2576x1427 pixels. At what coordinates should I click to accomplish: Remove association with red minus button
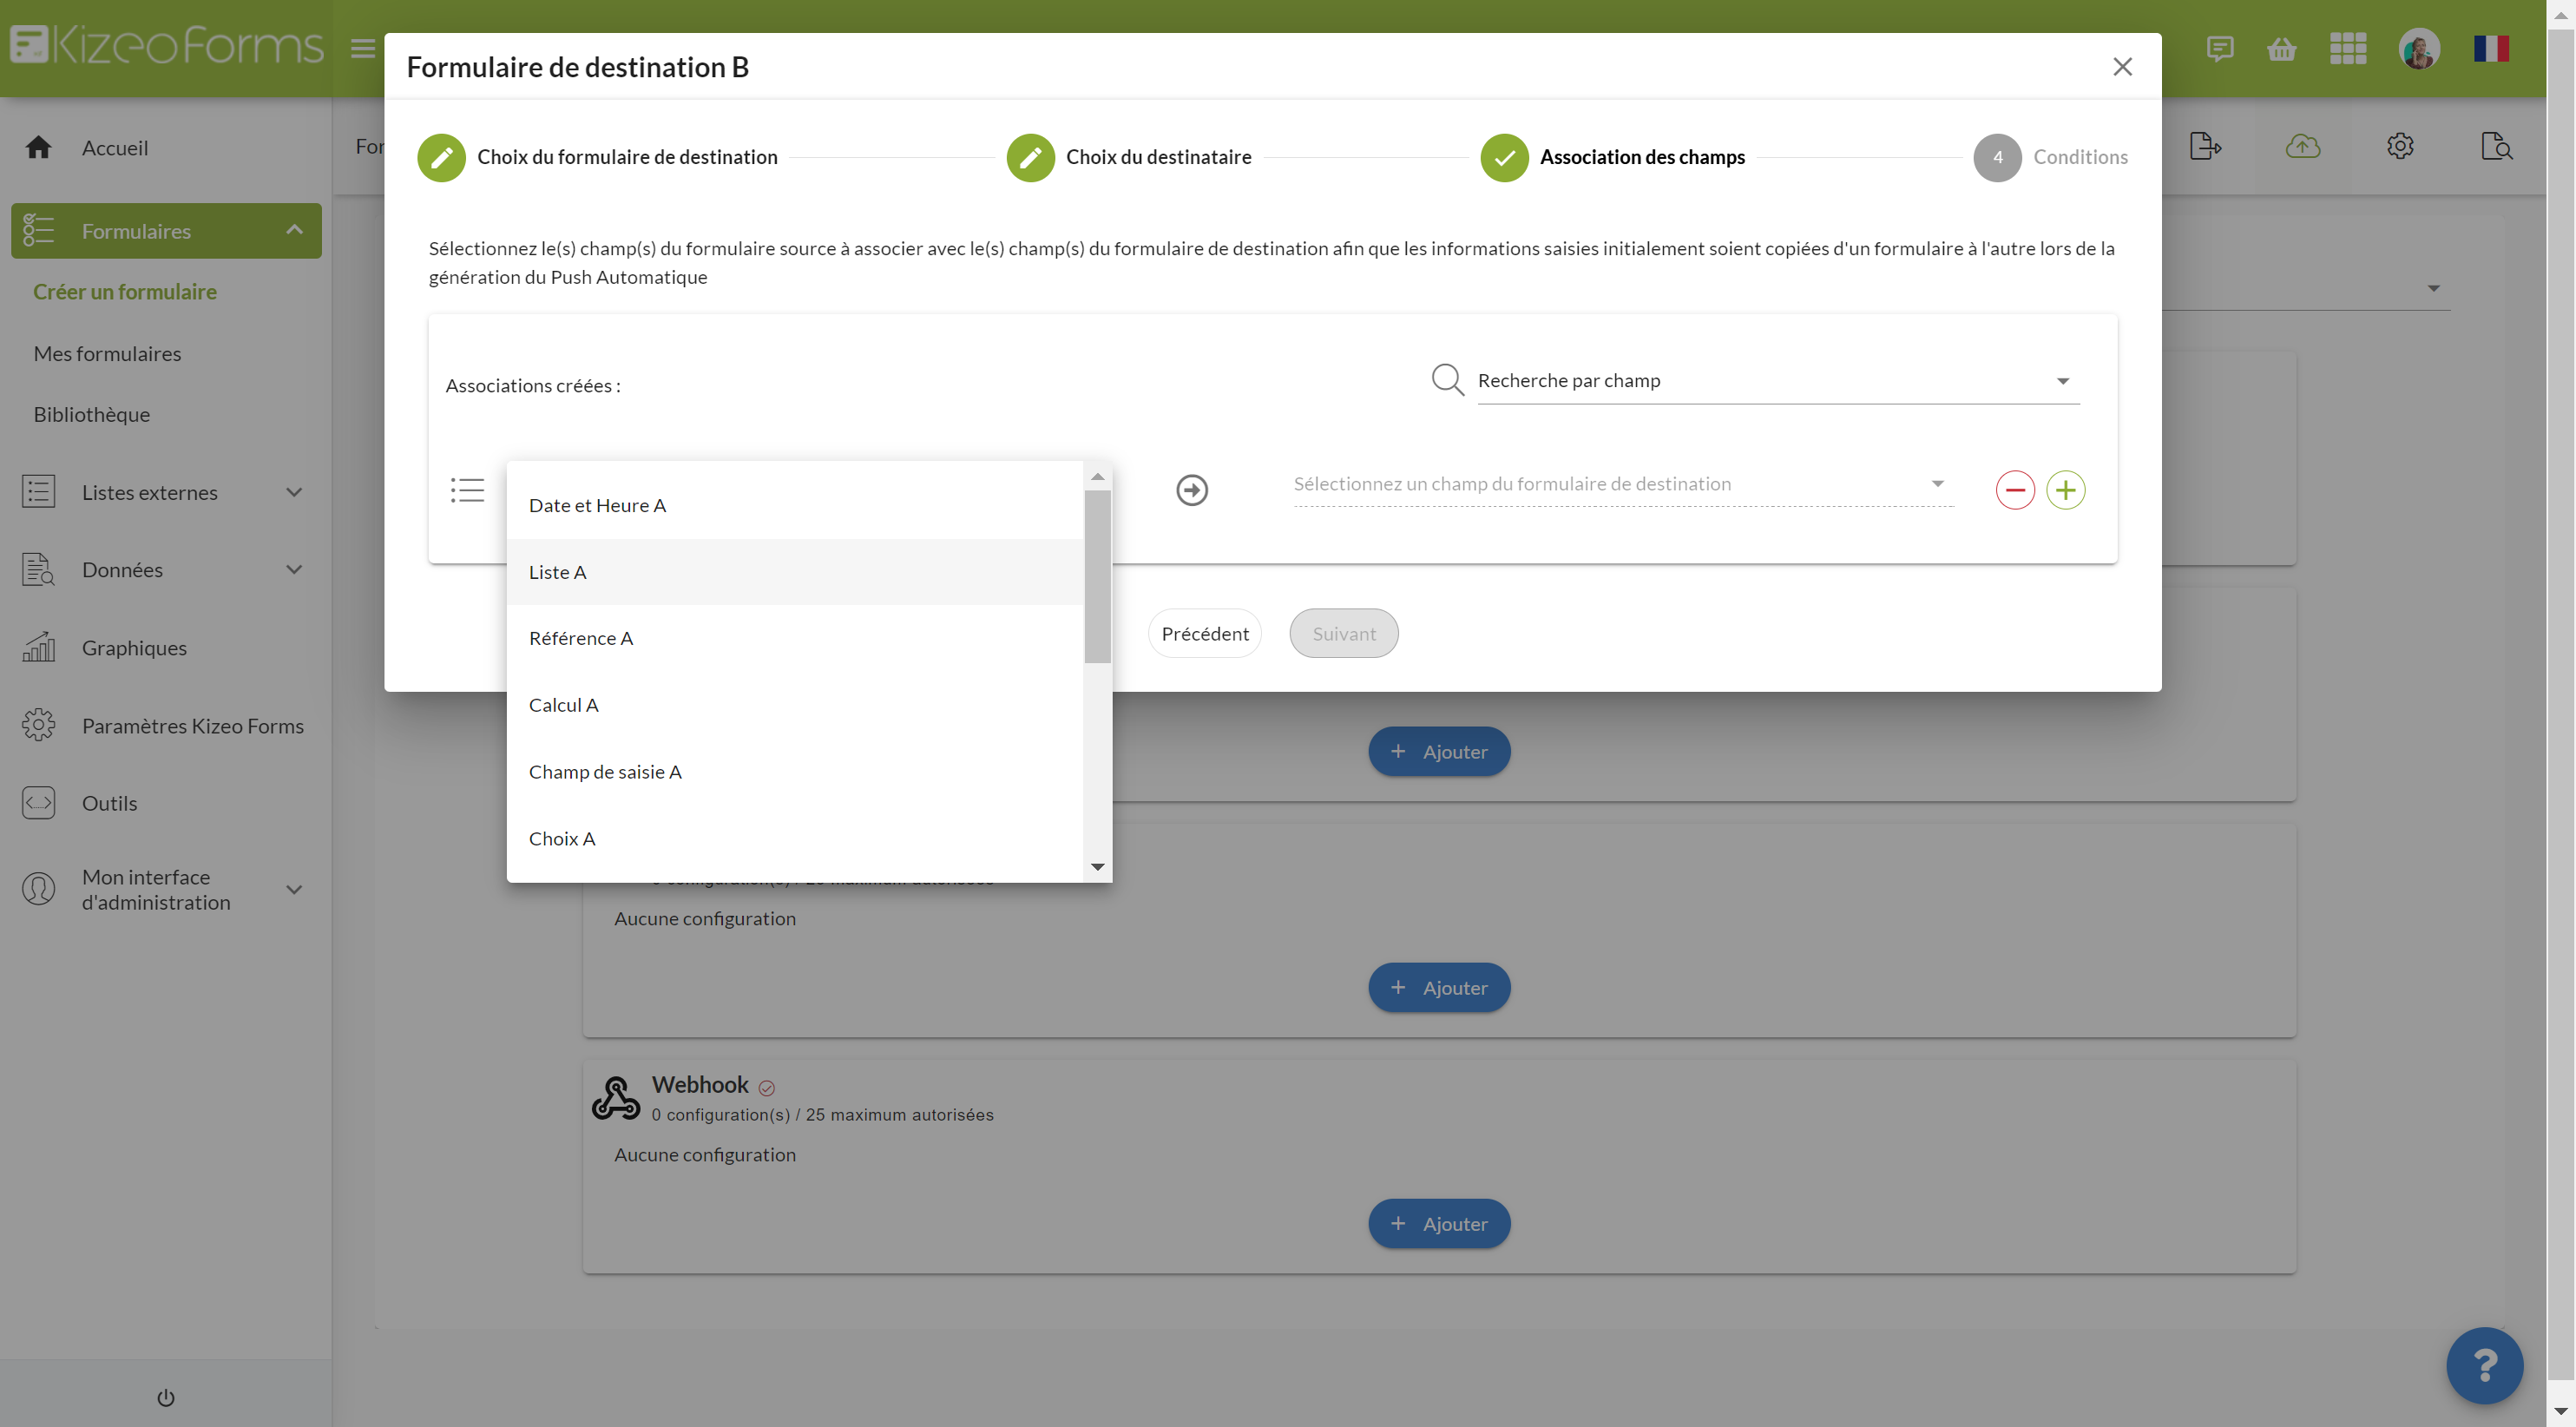pos(2014,490)
